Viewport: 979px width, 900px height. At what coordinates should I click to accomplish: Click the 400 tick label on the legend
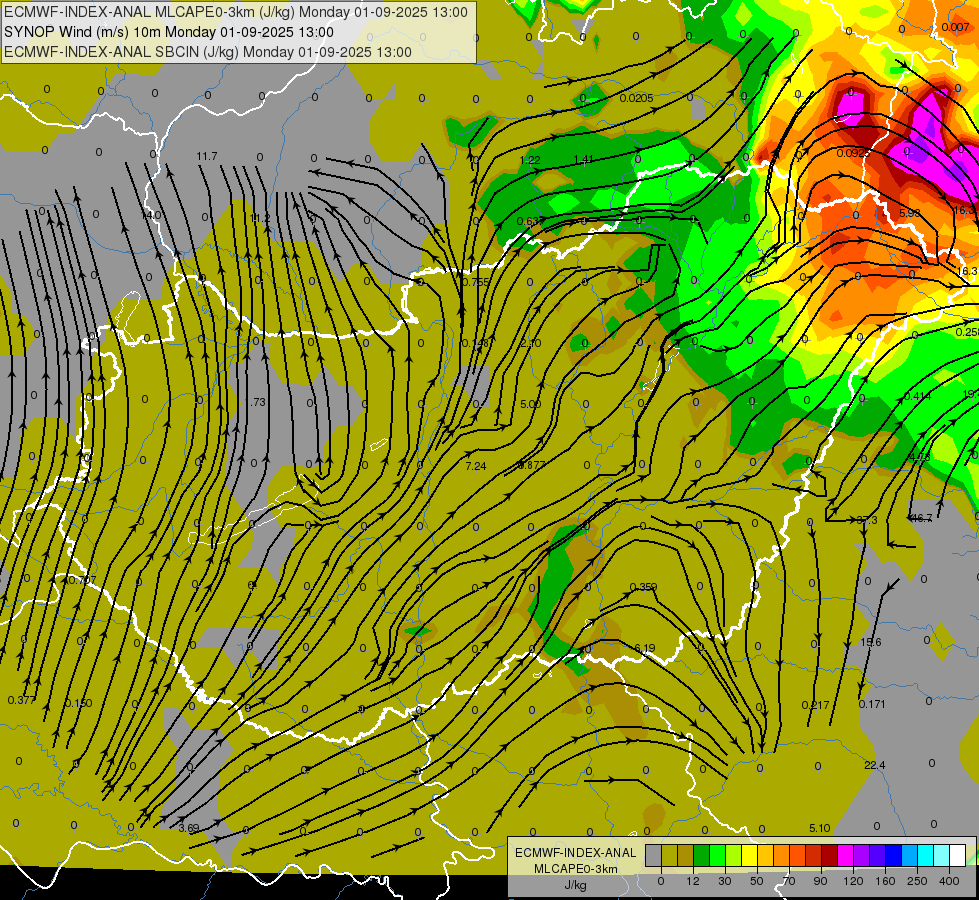tap(949, 881)
